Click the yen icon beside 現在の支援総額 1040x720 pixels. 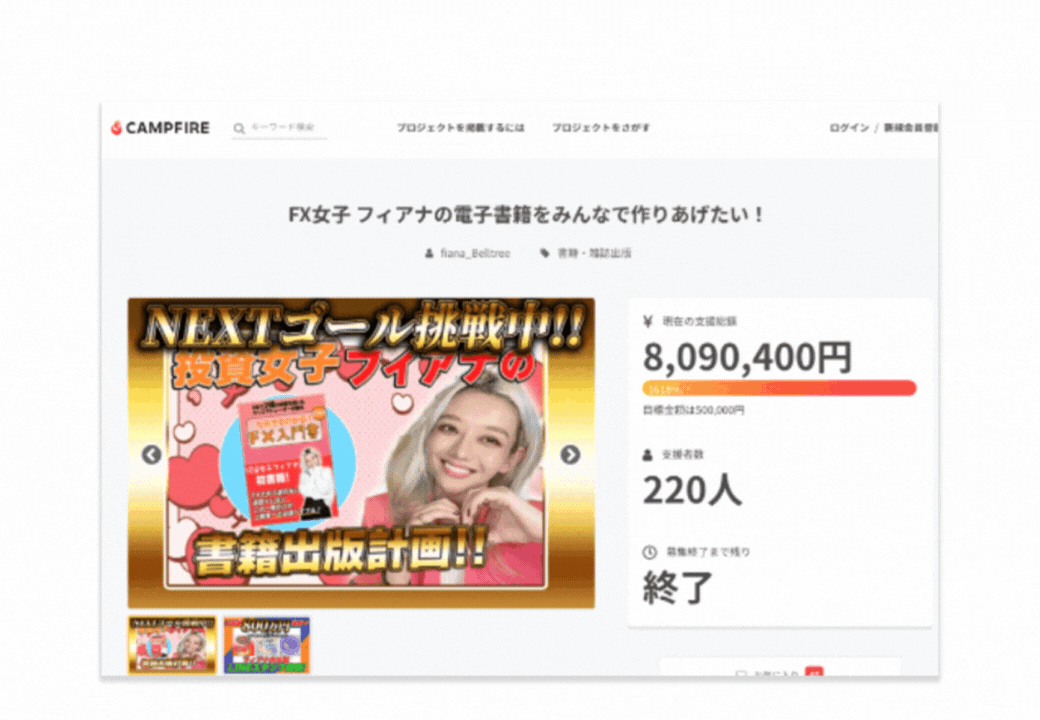tap(648, 322)
